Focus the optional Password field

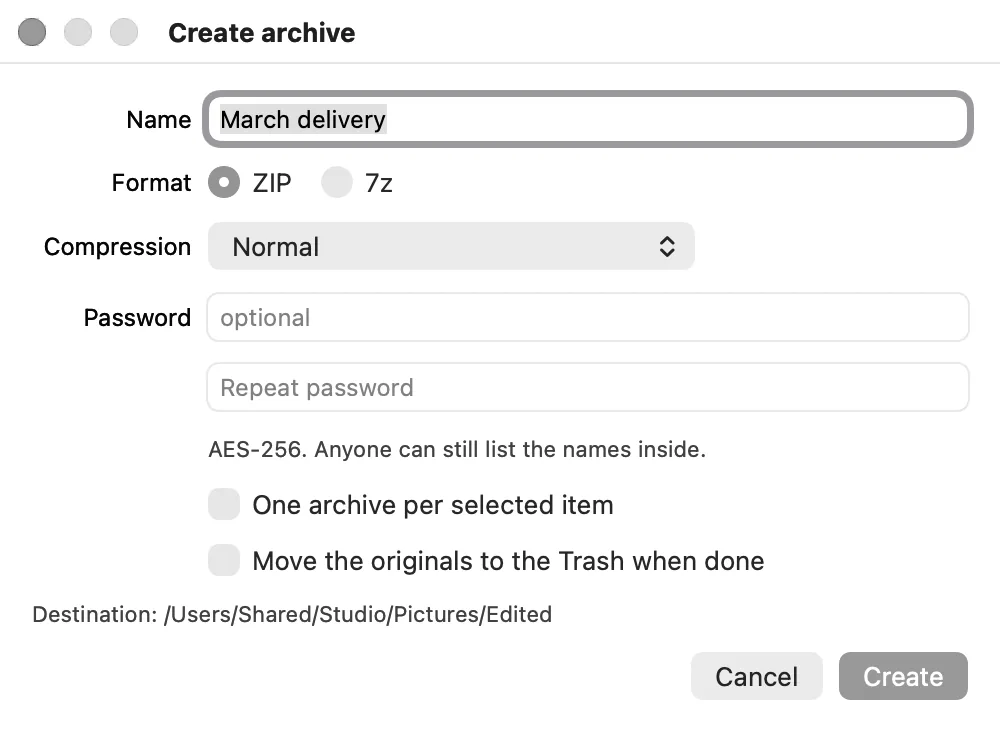(587, 317)
